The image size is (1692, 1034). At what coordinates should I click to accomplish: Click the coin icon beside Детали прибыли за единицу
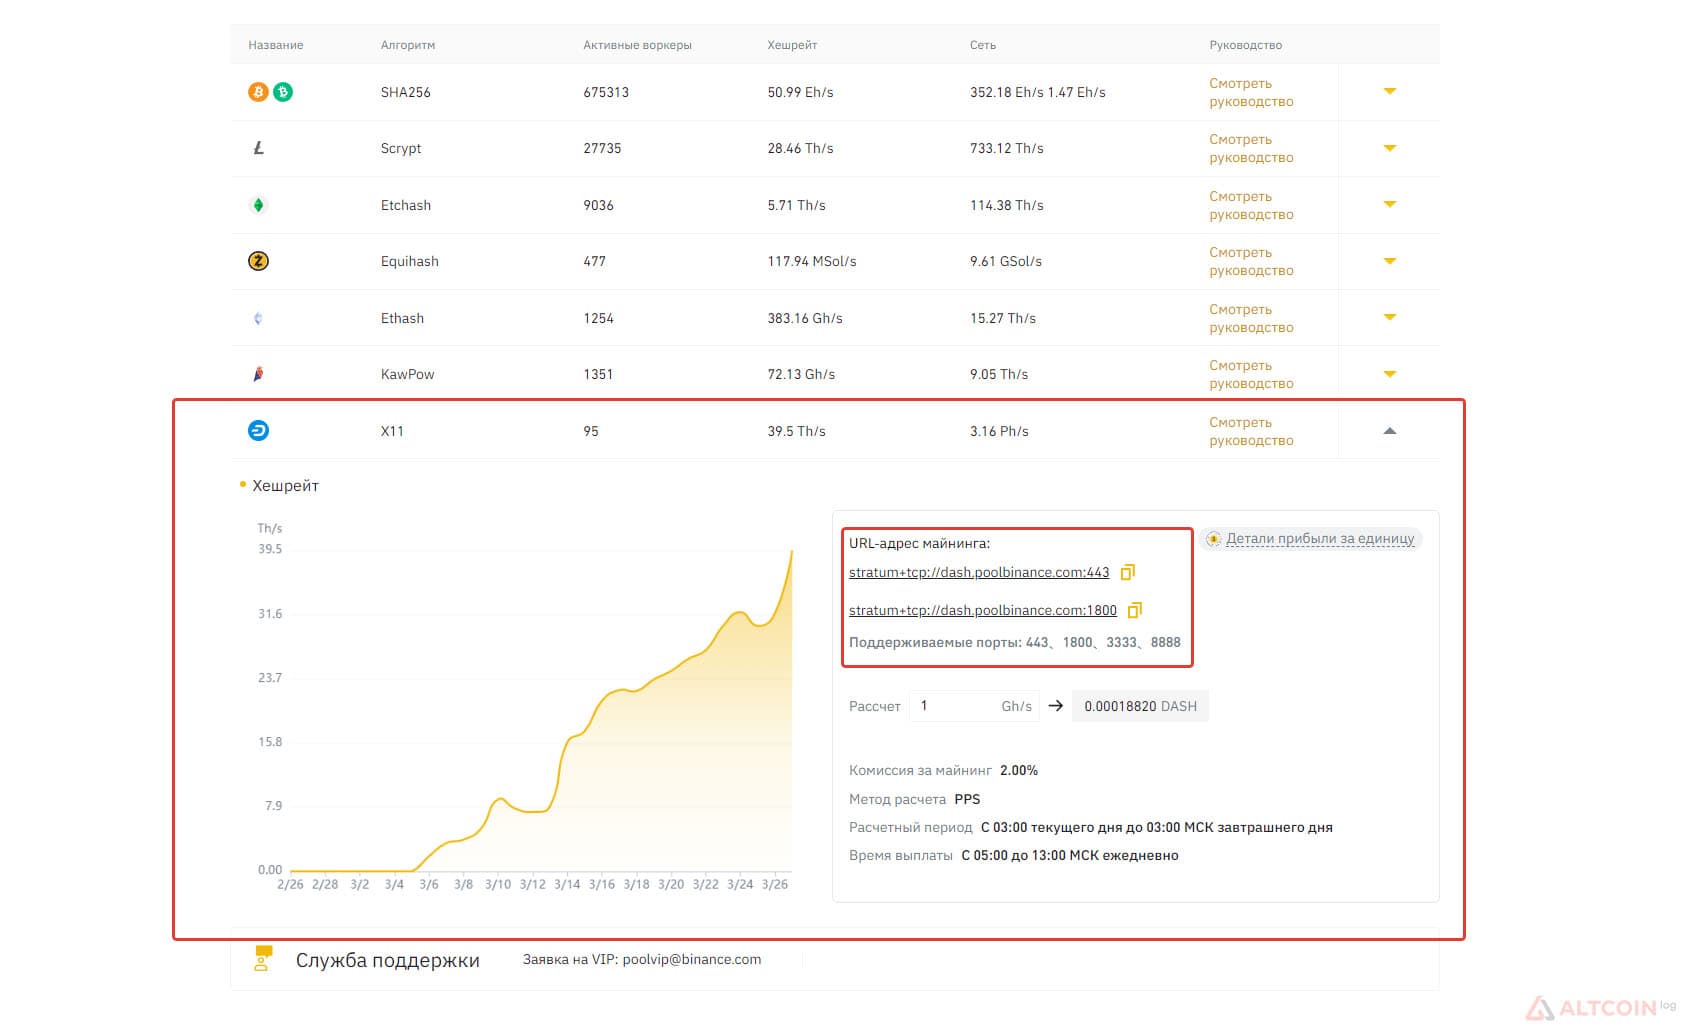1213,539
